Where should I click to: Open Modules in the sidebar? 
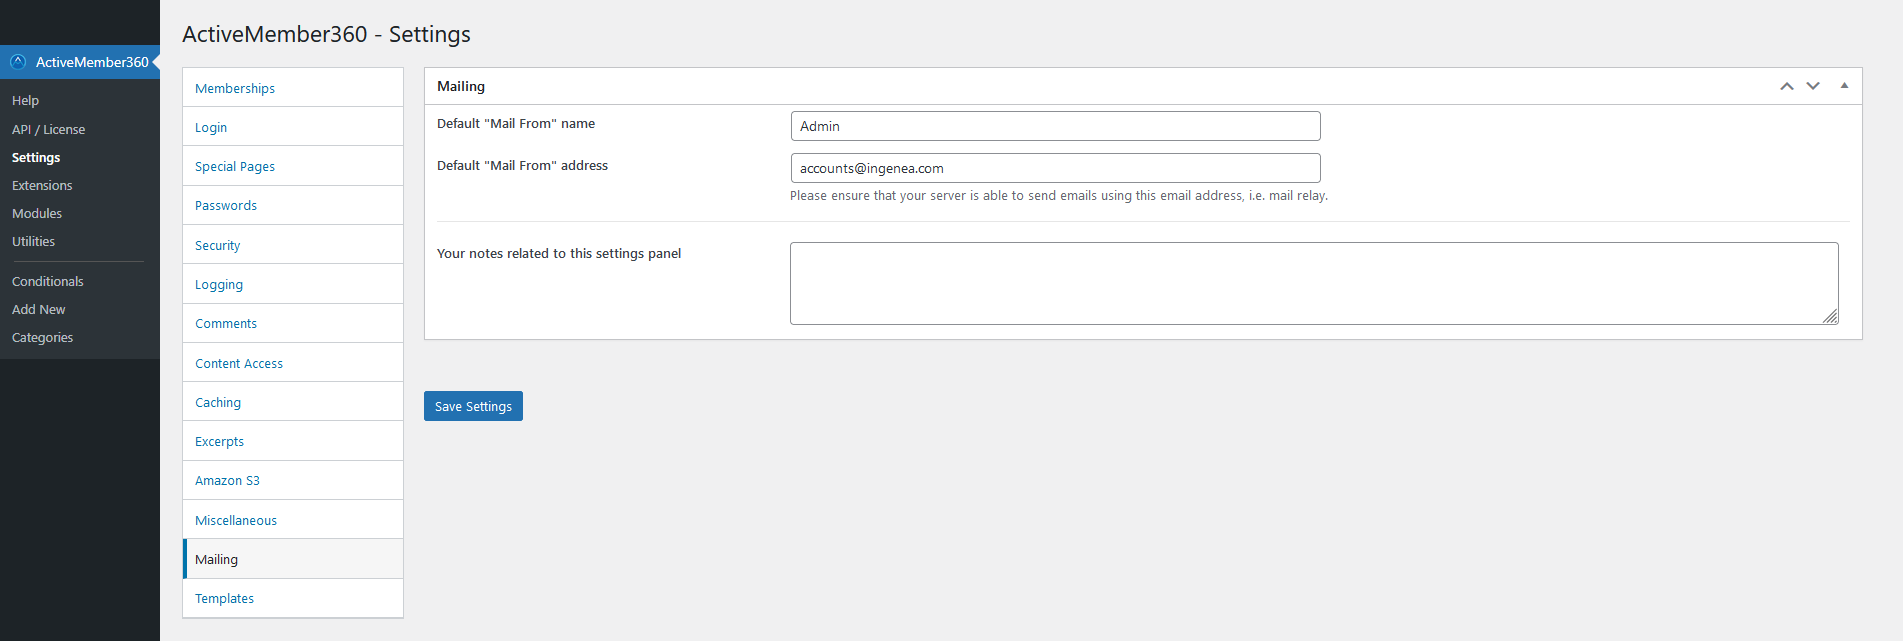pyautogui.click(x=37, y=214)
